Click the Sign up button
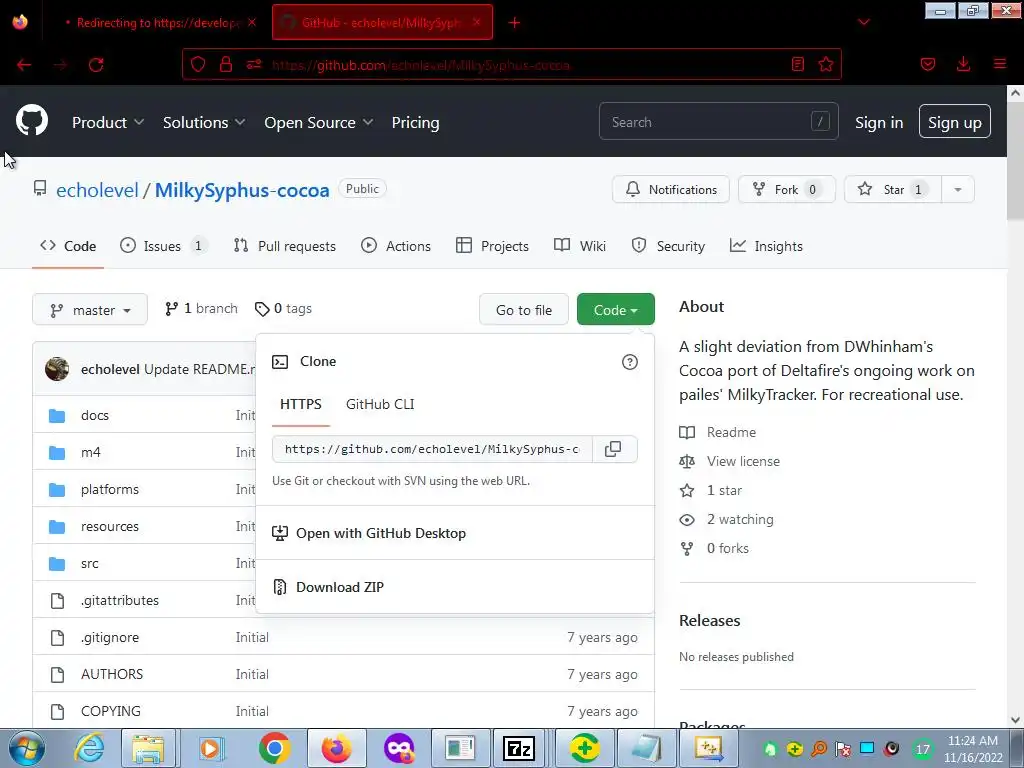This screenshot has height=768, width=1024. (x=954, y=122)
